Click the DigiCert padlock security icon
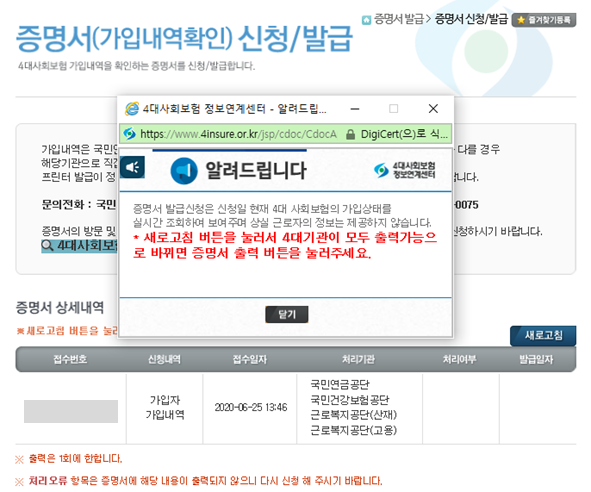The height and width of the screenshot is (492, 591). (x=351, y=134)
